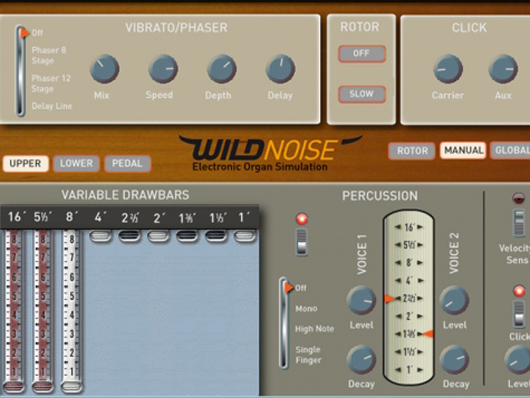Click the Voice 1 Level knob

[361, 300]
